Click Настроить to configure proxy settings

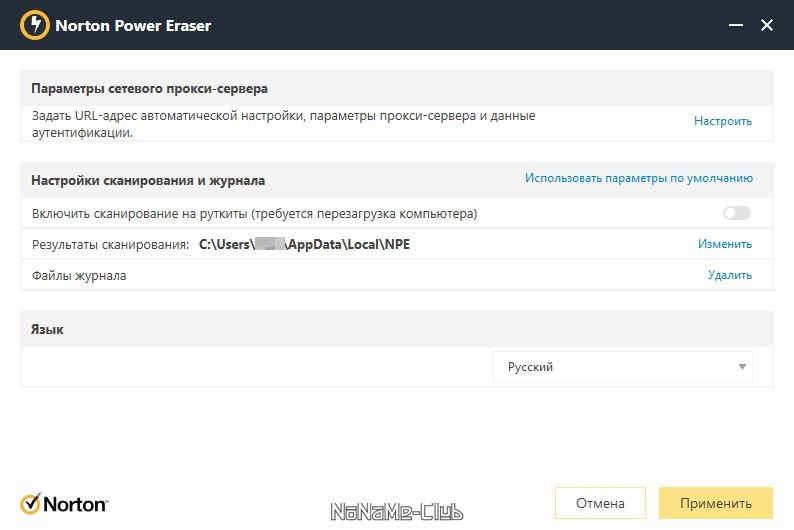722,121
